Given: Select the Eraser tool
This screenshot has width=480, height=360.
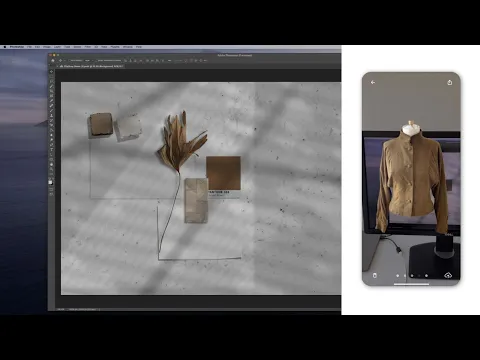Looking at the screenshot, I should coord(51,125).
